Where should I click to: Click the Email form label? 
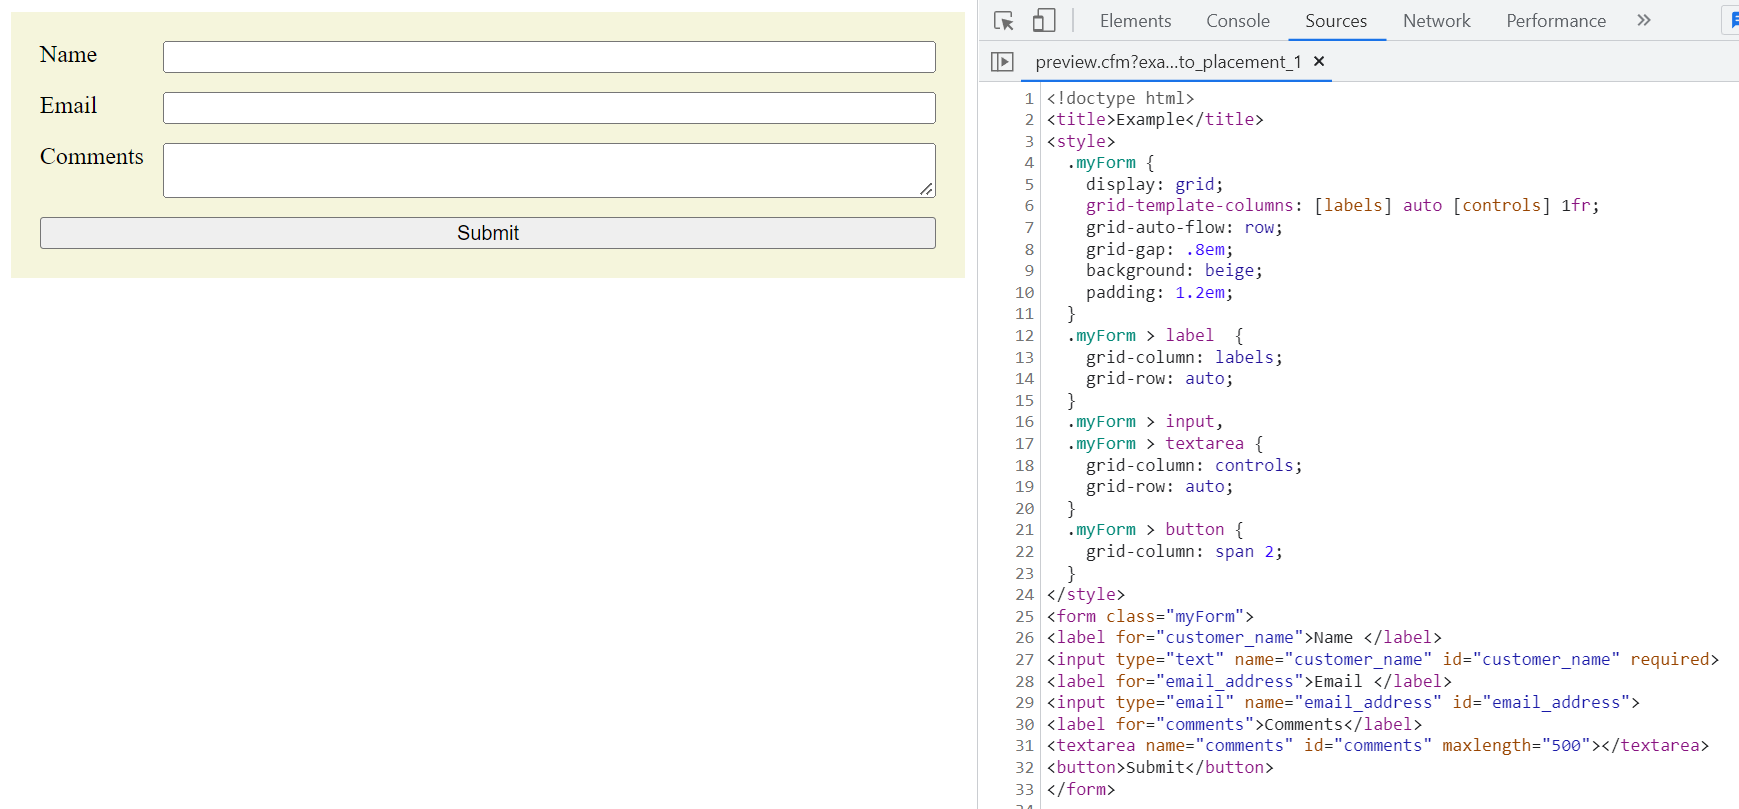(x=68, y=106)
